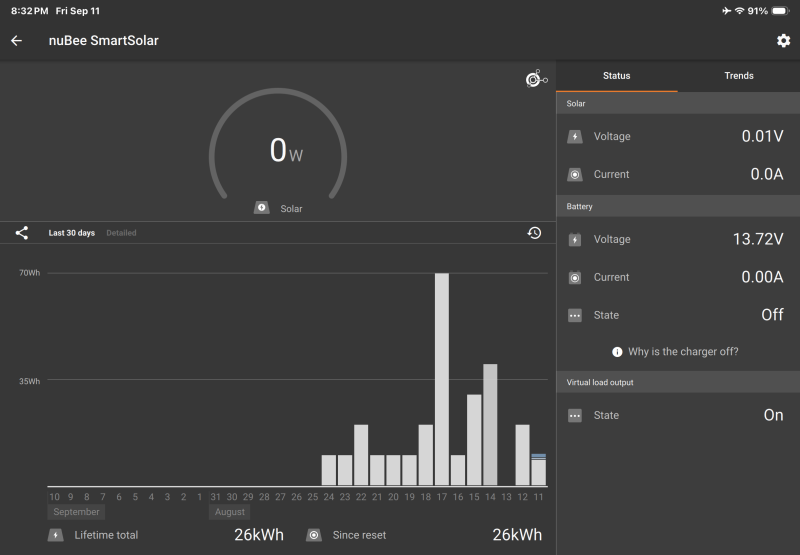
Task: Switch to the Trends tab
Action: (x=739, y=76)
